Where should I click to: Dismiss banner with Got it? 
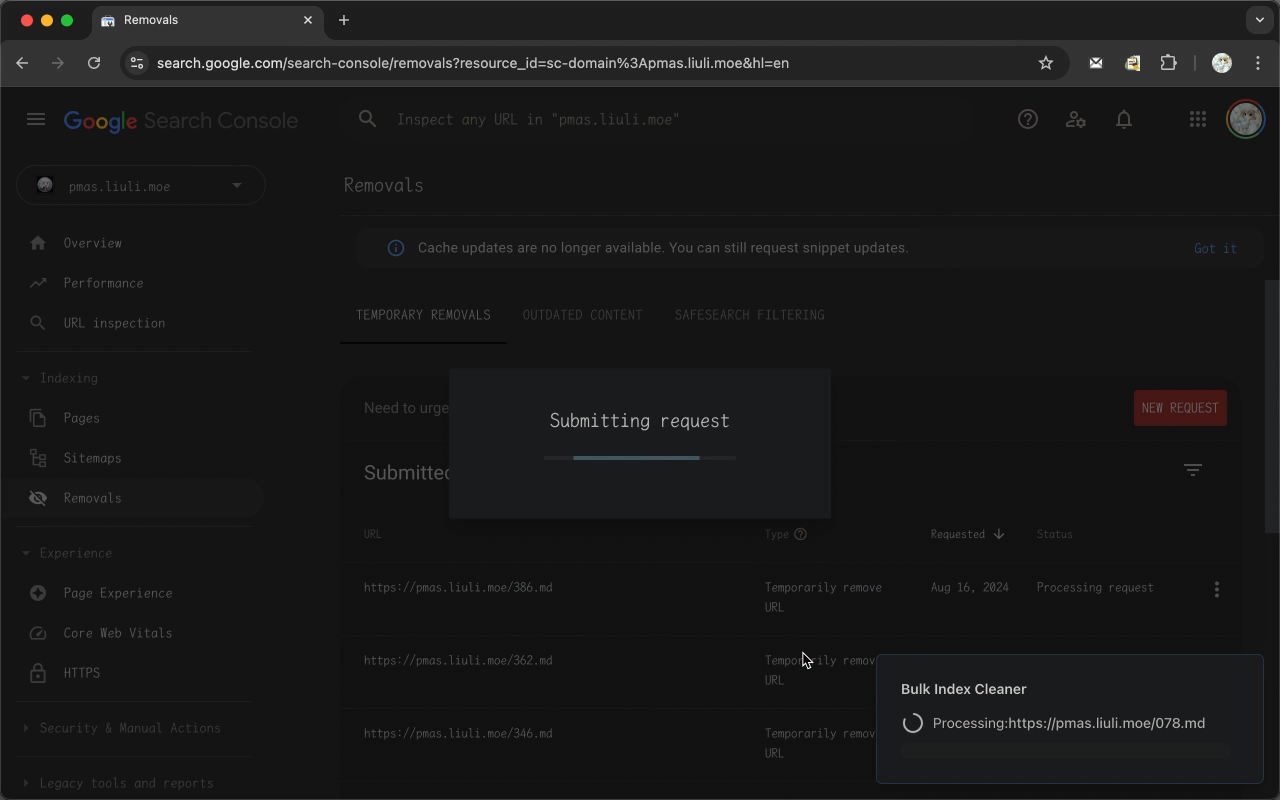[1215, 248]
